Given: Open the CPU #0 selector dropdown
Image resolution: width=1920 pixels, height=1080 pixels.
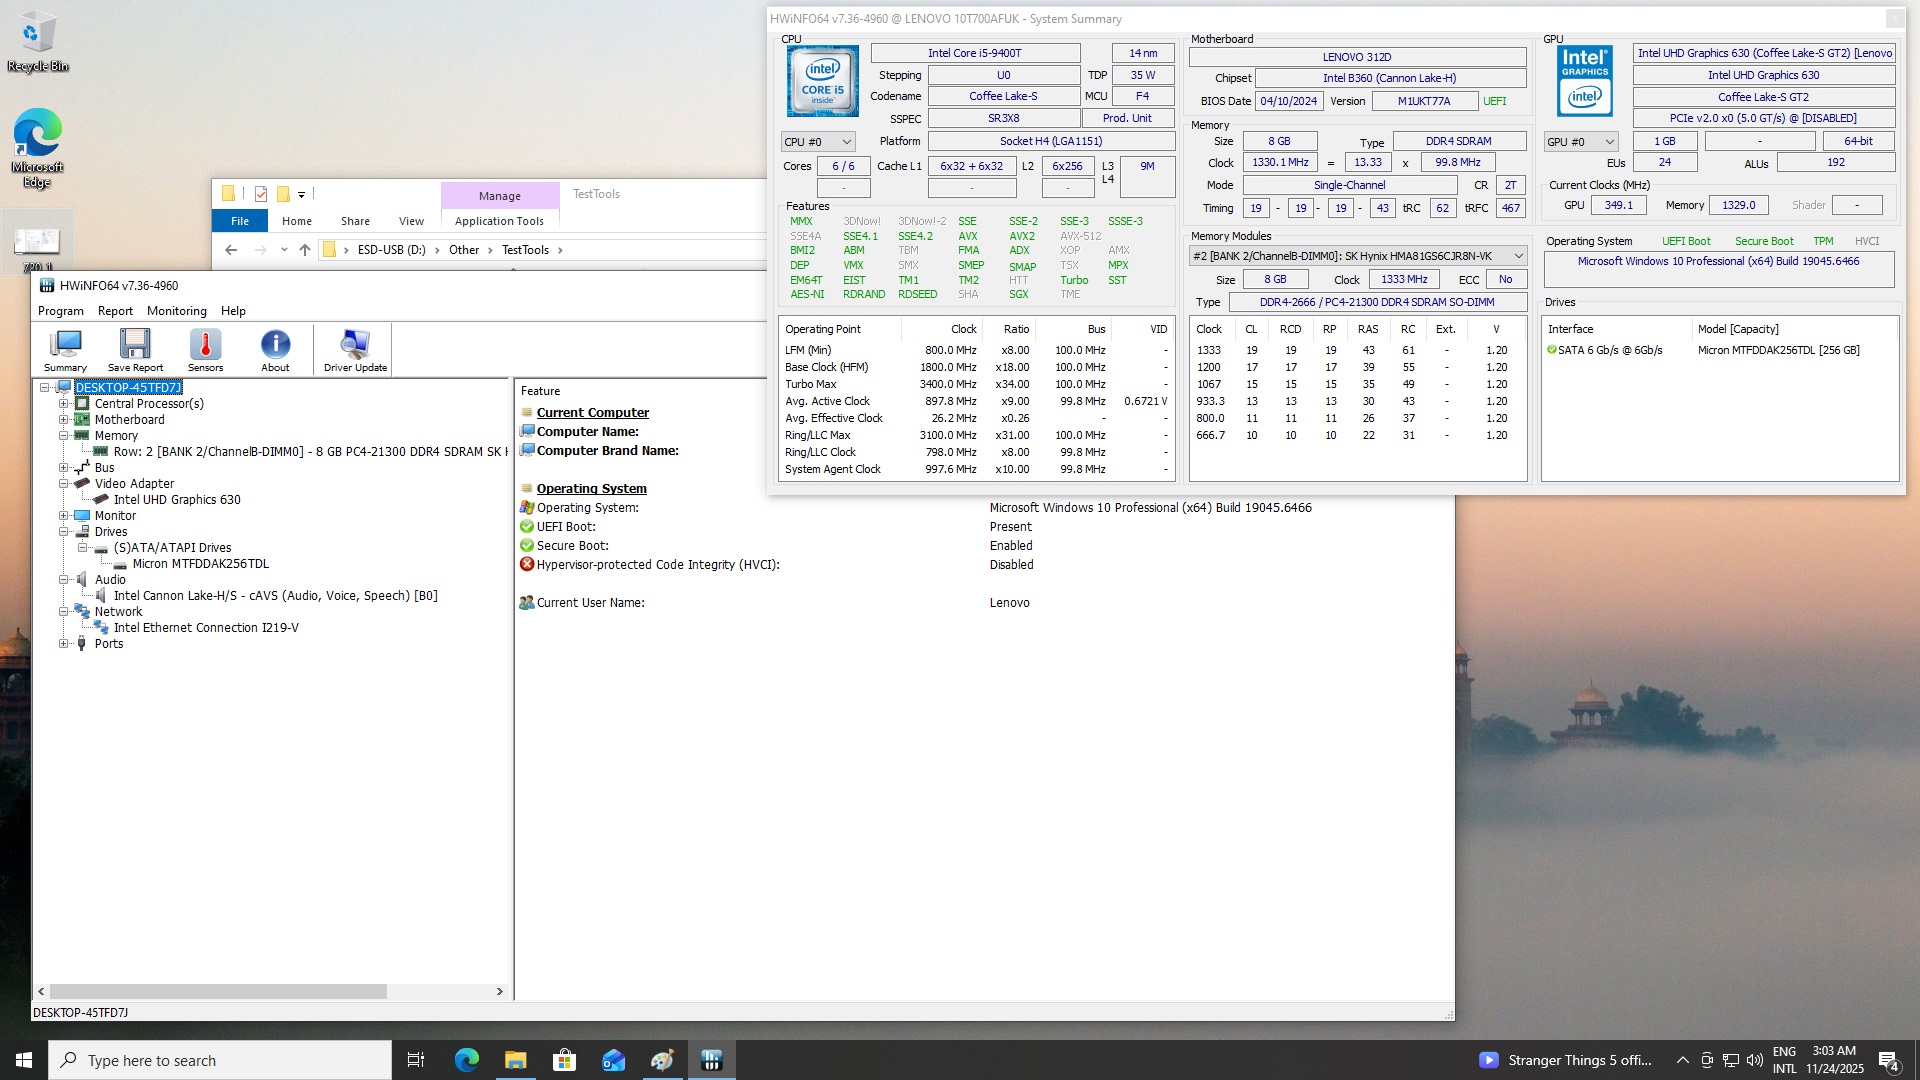Looking at the screenshot, I should coord(818,142).
